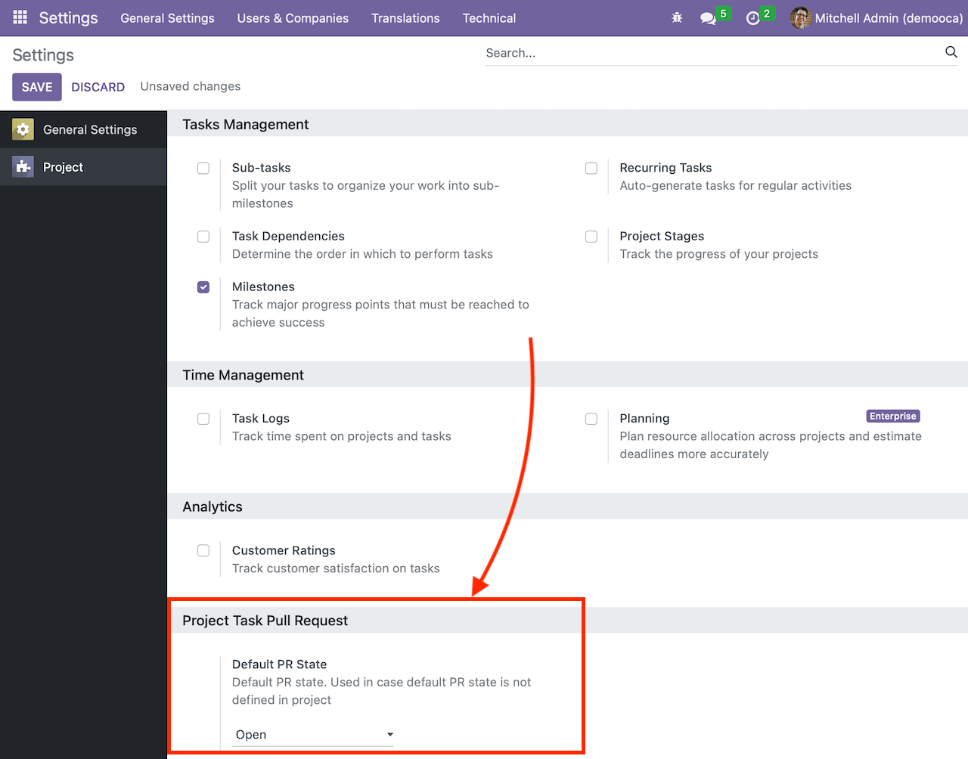
Task: Discard unsaved changes
Action: pos(97,87)
